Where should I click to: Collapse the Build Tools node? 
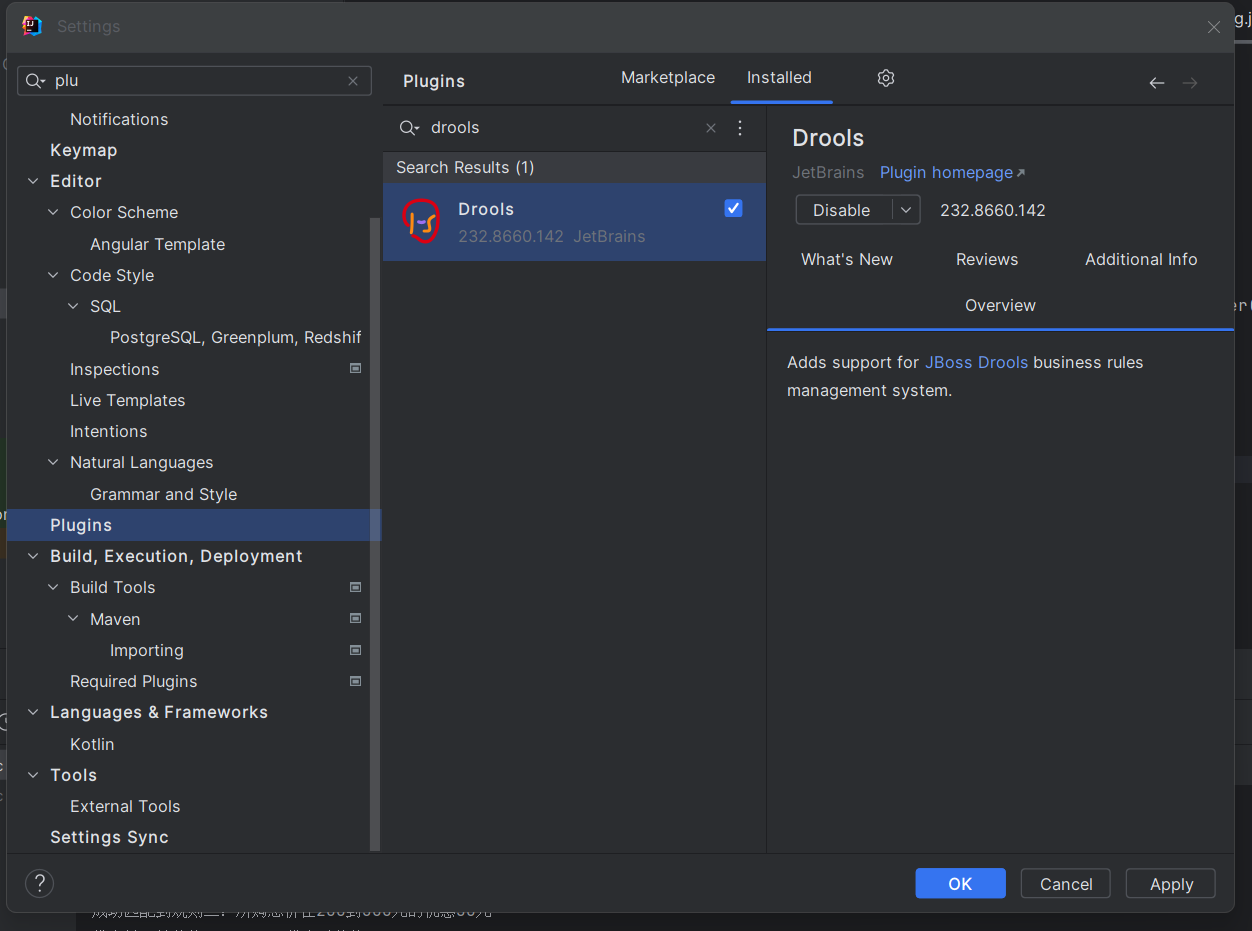pyautogui.click(x=54, y=587)
